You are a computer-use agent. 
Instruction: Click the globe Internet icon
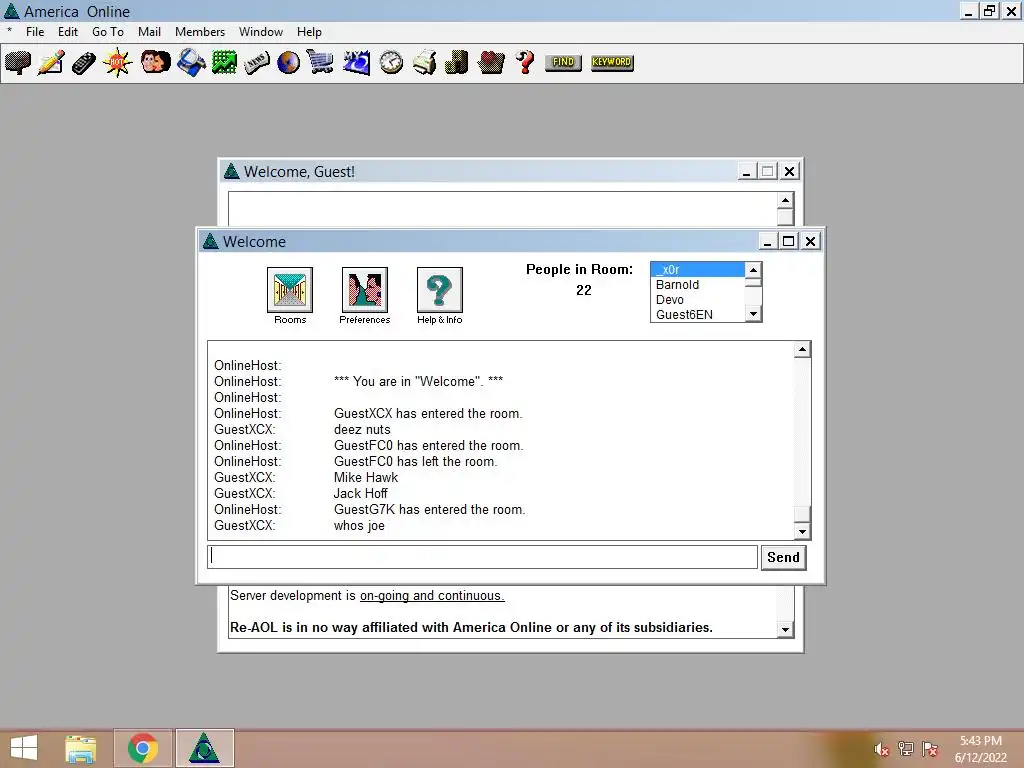tap(289, 63)
